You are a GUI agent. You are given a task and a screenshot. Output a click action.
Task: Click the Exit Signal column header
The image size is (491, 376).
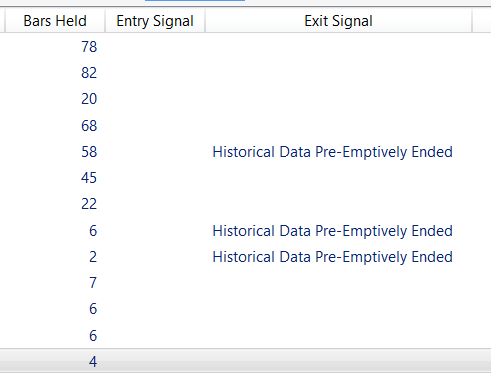[x=338, y=21]
